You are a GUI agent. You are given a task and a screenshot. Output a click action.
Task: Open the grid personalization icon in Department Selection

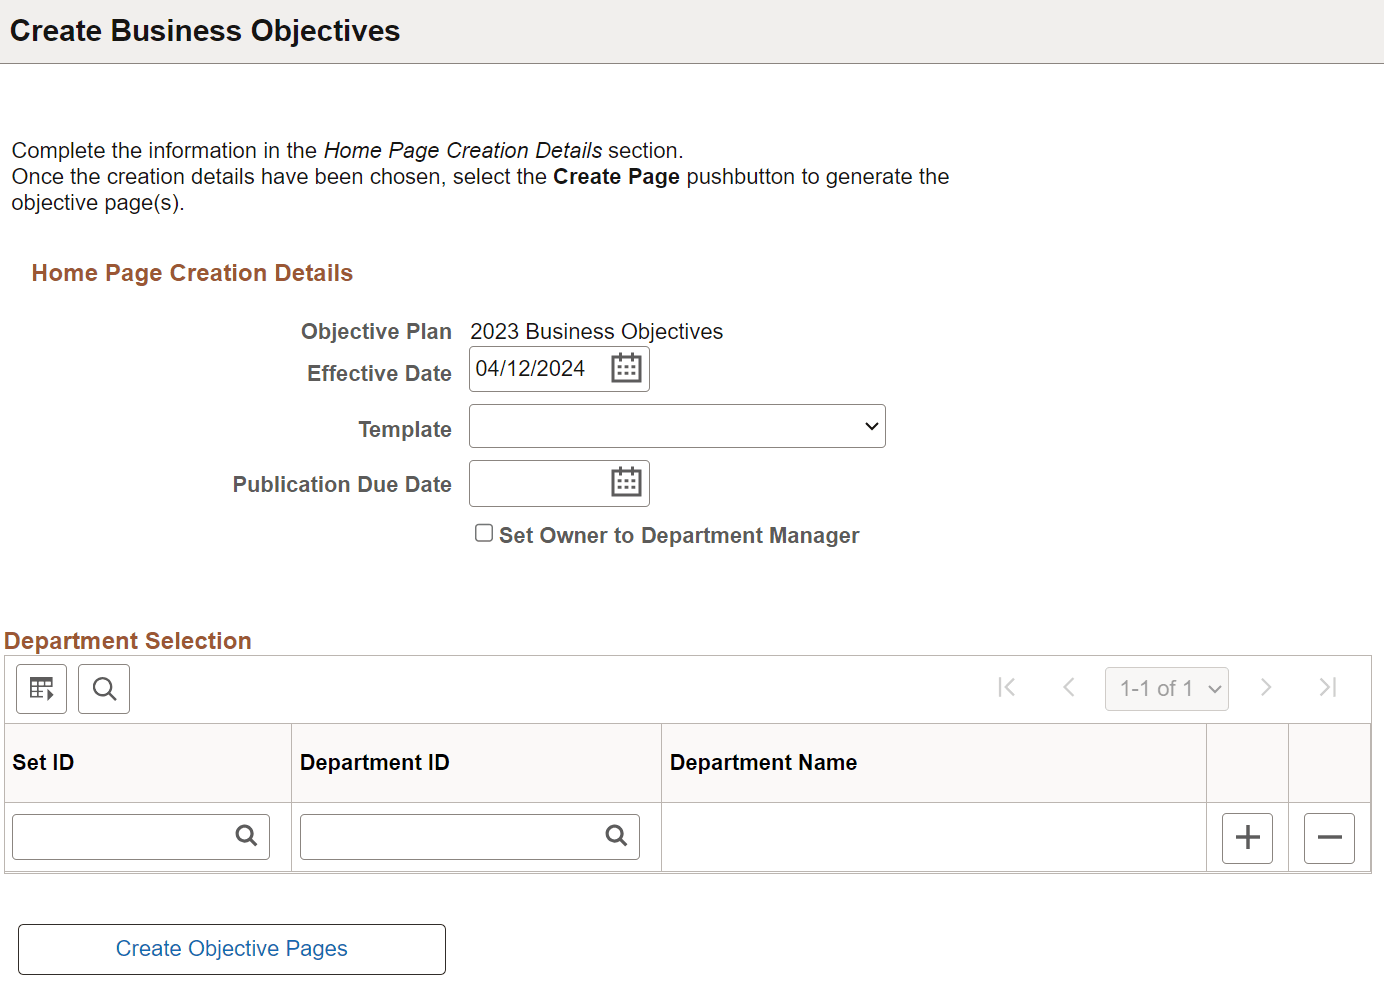point(41,688)
